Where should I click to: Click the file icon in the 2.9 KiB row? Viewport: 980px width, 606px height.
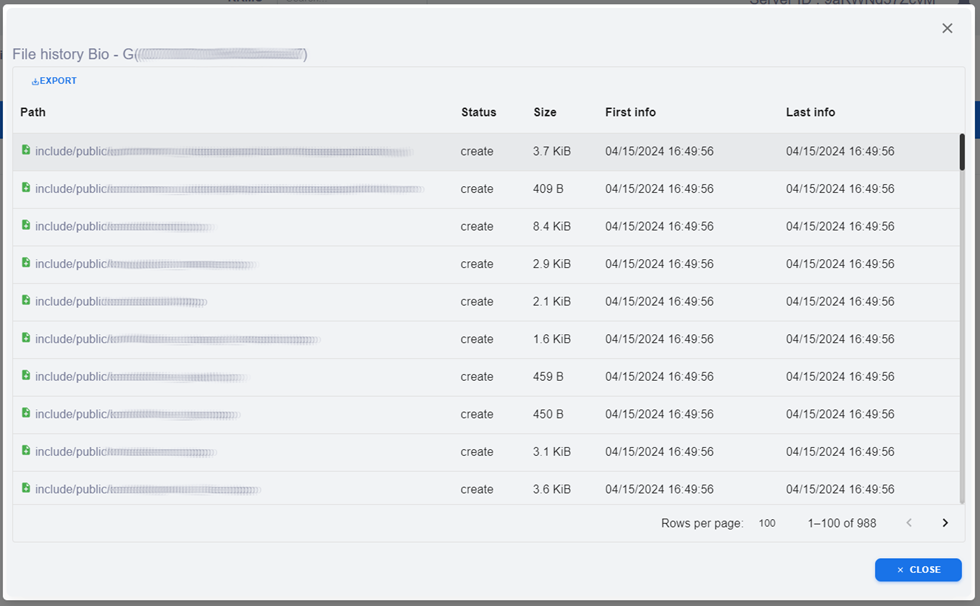click(26, 263)
